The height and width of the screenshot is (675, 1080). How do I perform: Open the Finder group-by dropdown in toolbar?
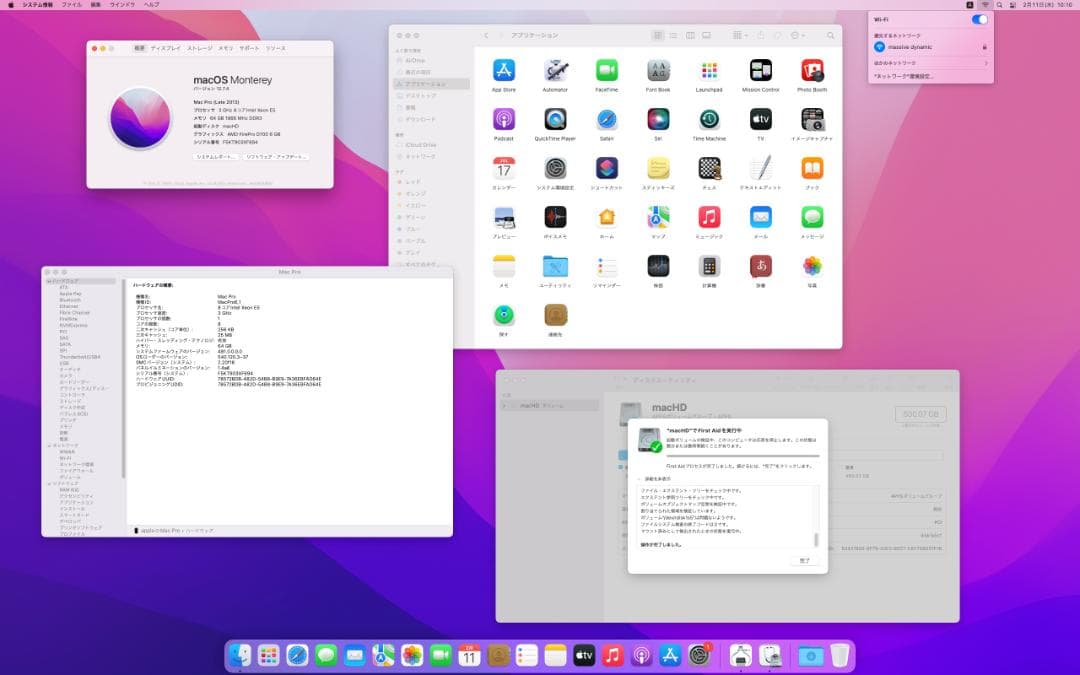click(740, 35)
